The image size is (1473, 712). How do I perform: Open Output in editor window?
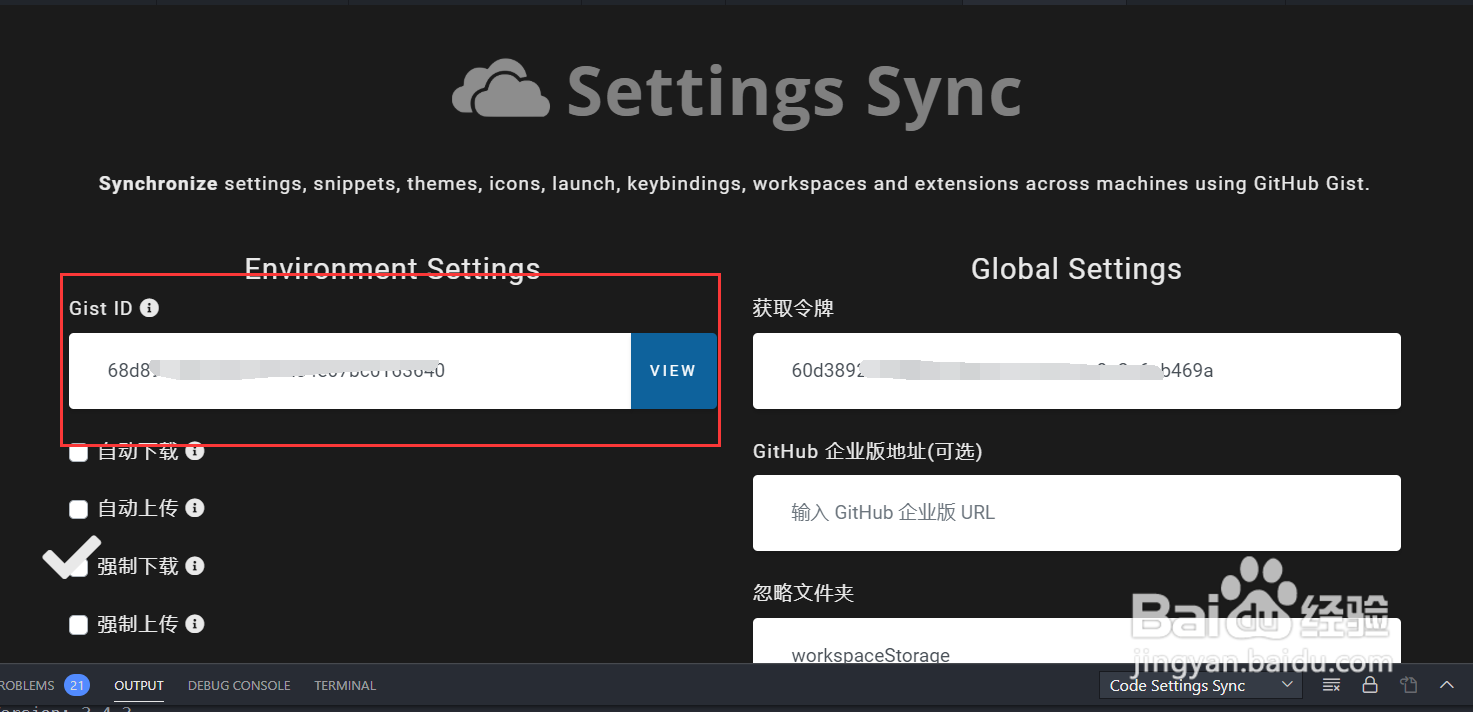[x=1409, y=685]
